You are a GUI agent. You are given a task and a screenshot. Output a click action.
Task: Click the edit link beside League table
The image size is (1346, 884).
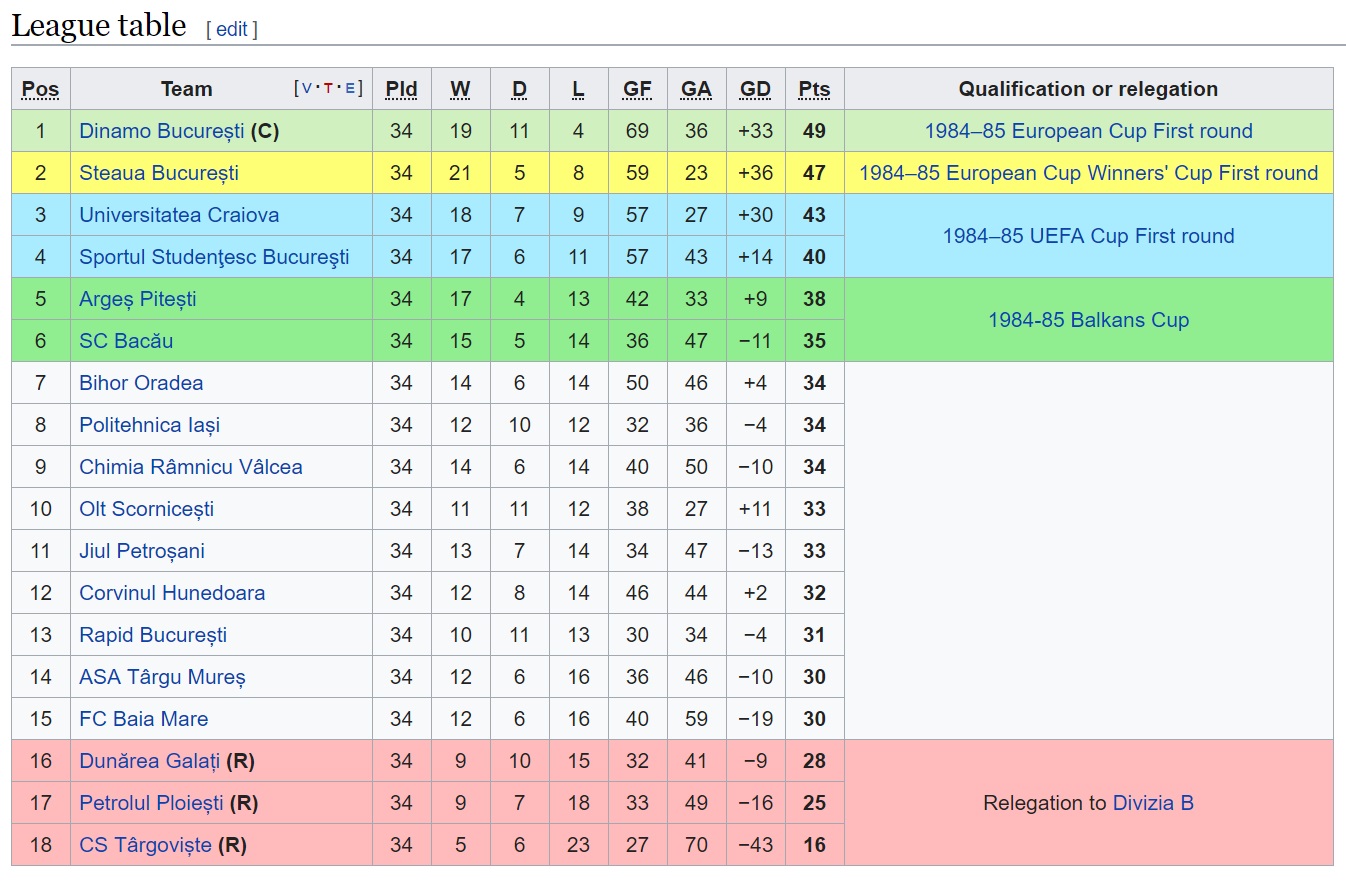click(x=231, y=29)
